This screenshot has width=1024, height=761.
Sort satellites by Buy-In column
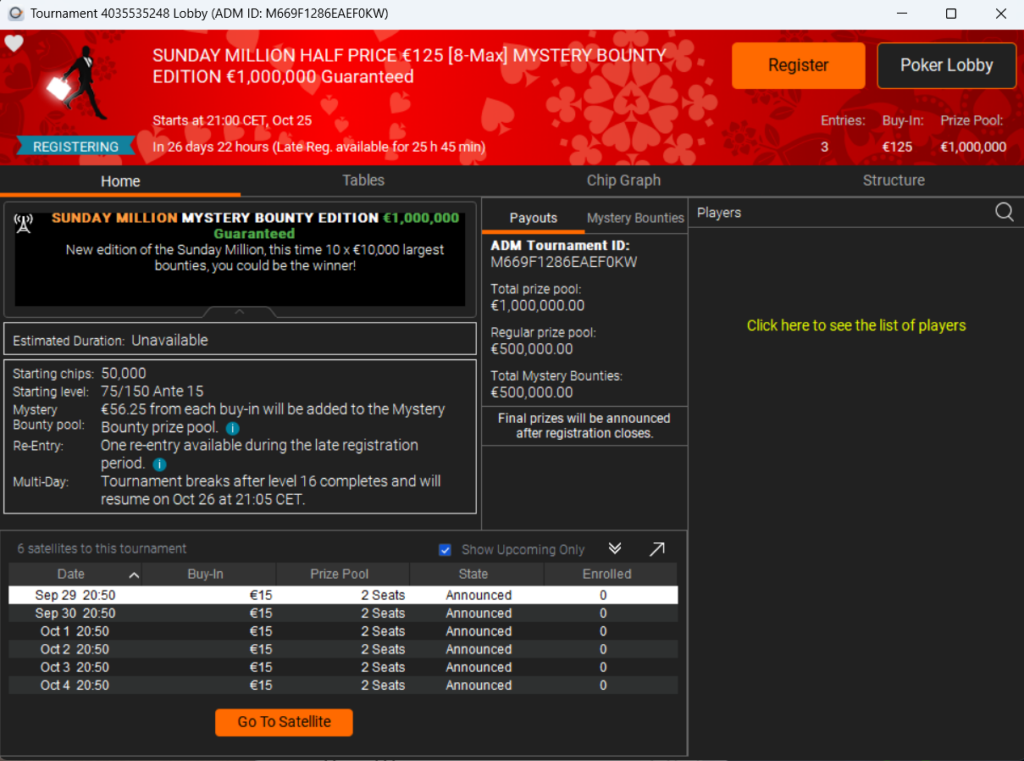(209, 574)
